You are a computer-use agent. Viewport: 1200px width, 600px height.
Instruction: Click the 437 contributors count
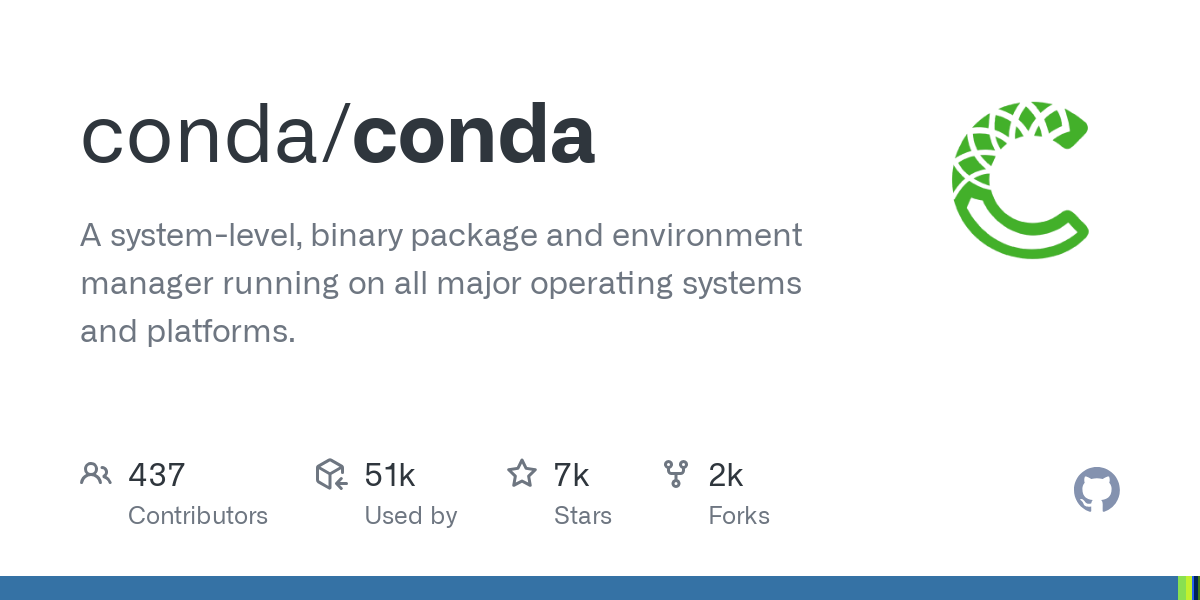click(157, 475)
